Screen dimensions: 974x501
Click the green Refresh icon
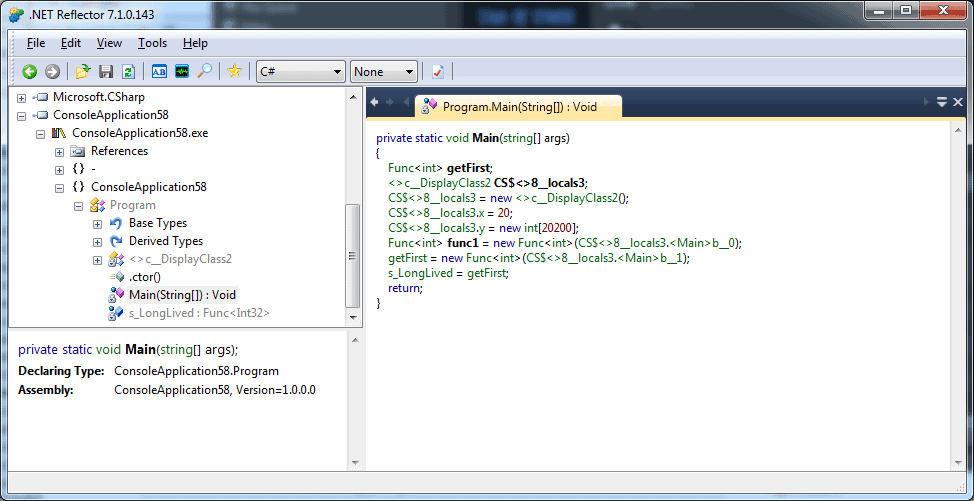pyautogui.click(x=128, y=72)
